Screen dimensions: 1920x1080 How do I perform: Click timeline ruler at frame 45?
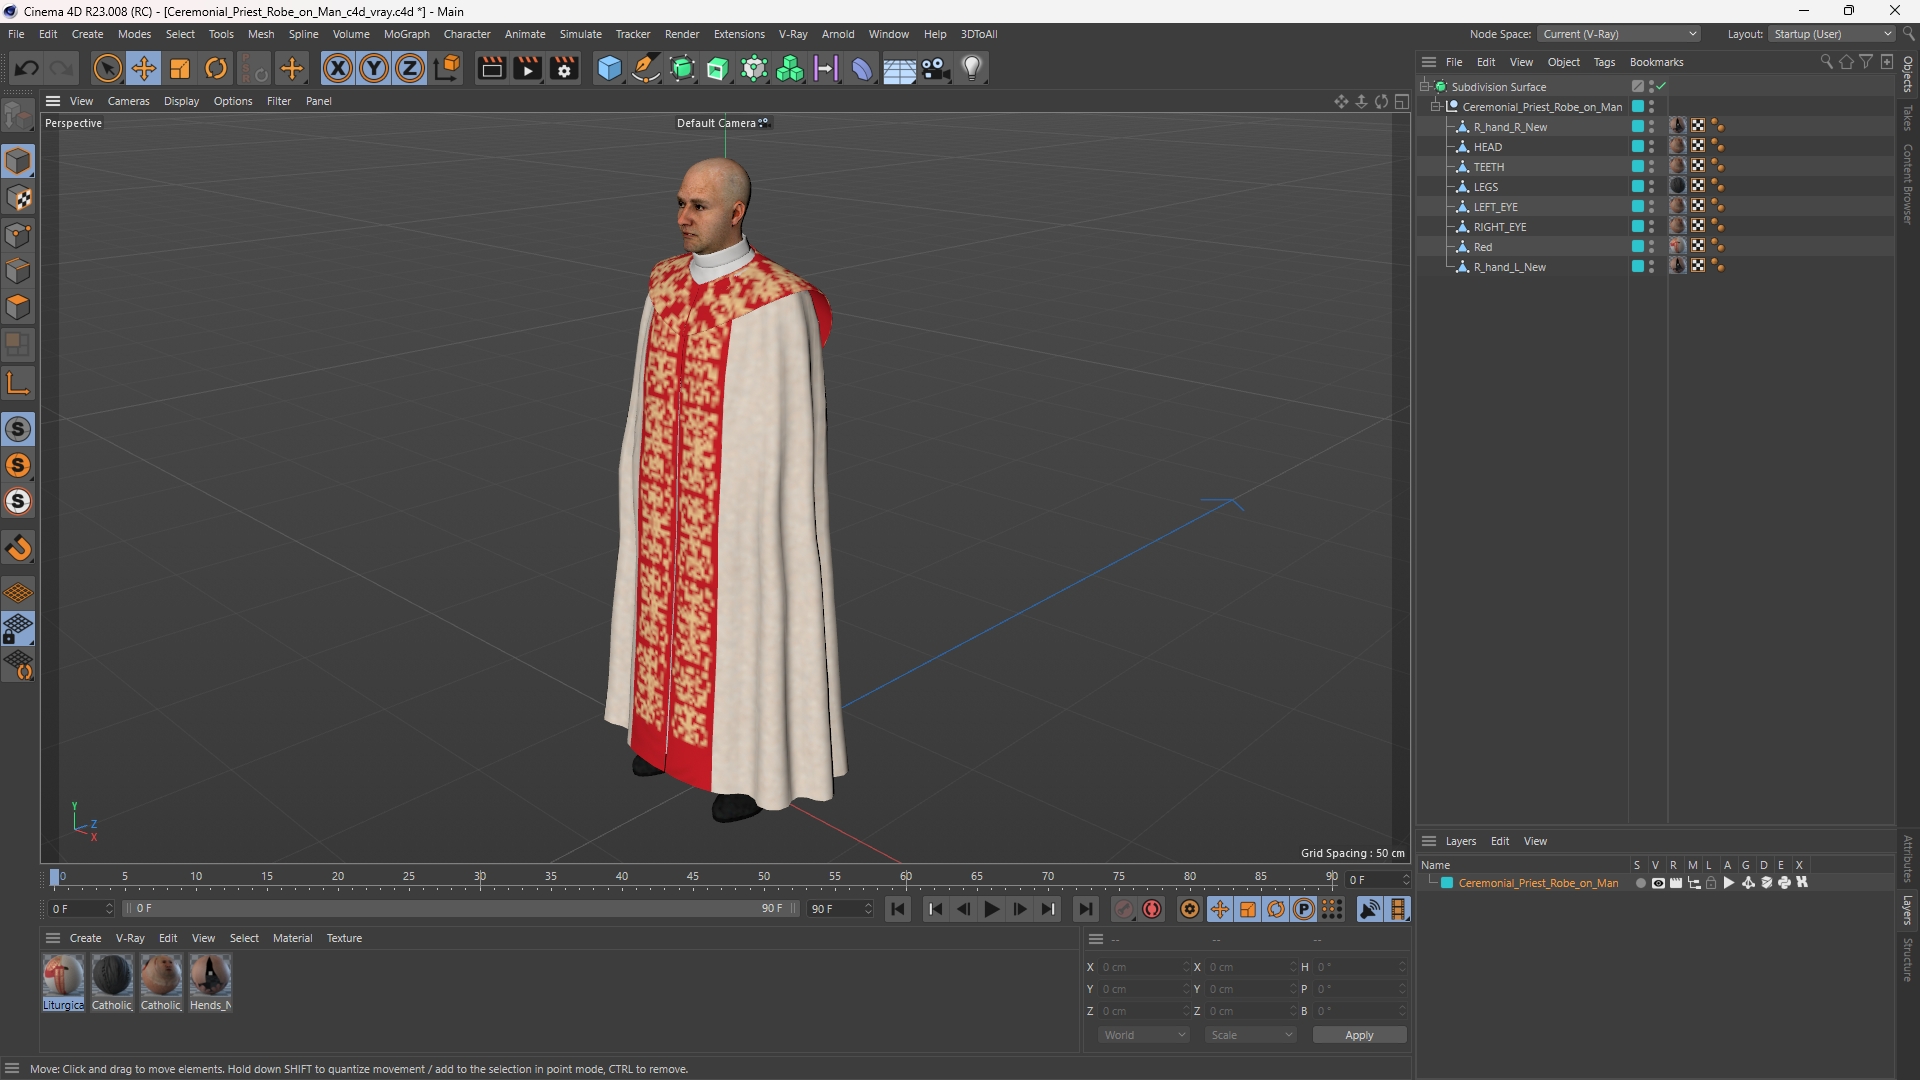[693, 877]
